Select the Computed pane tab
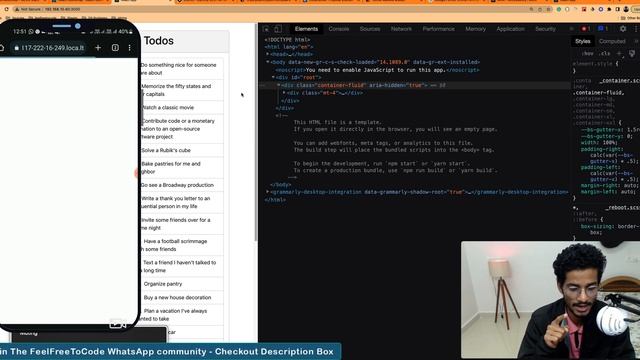 612,41
